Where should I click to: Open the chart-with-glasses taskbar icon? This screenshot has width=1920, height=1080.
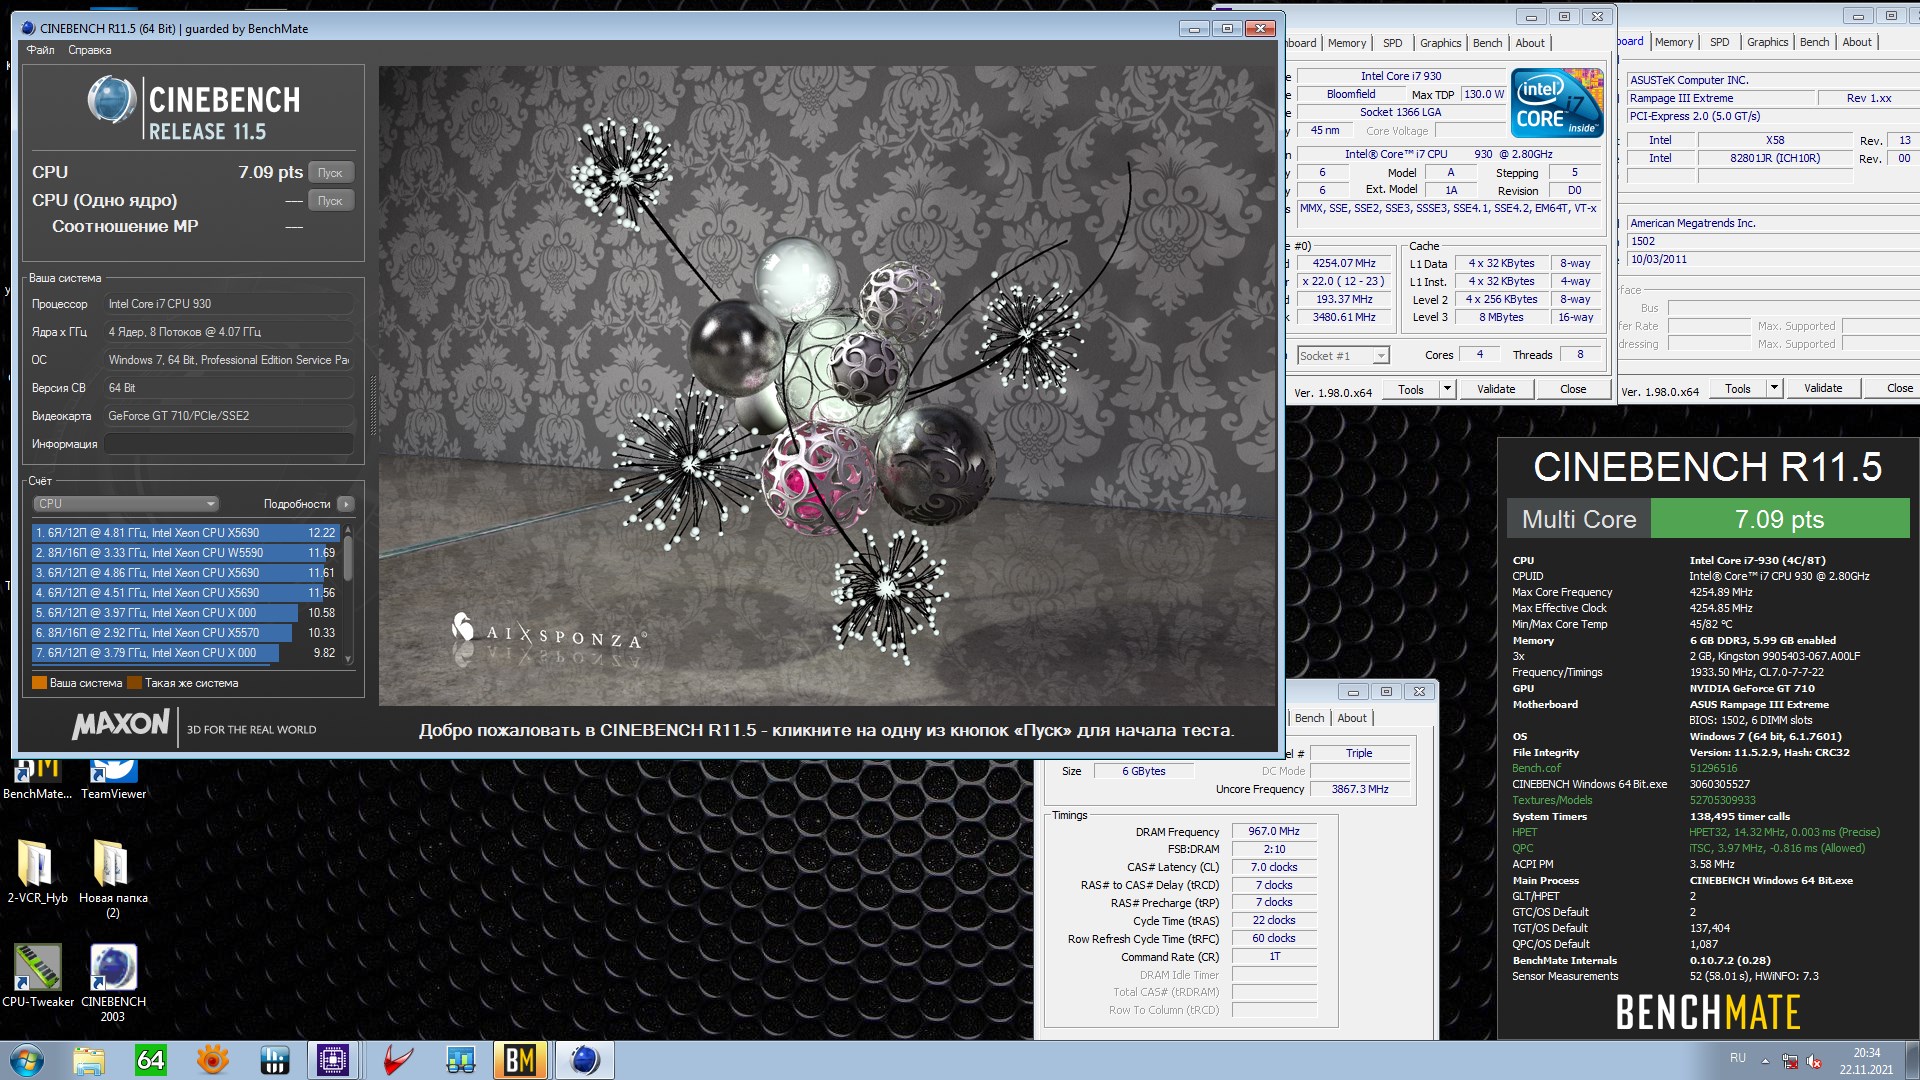coord(460,1060)
